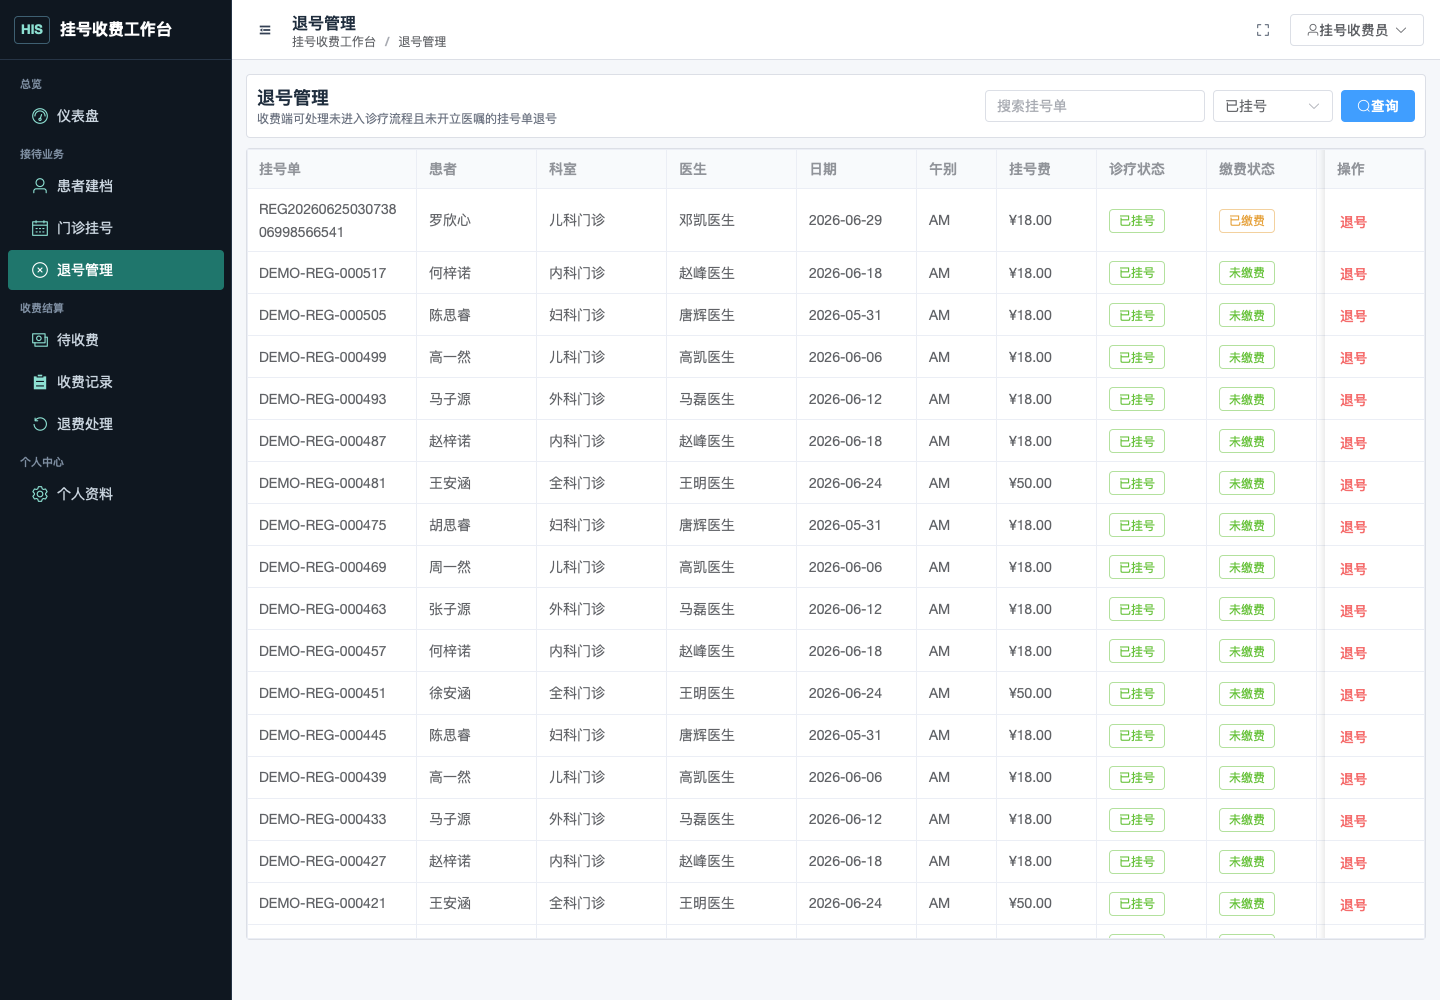The image size is (1440, 1000).
Task: Click 挂号收费工作台 breadcrumb link
Action: (x=334, y=42)
